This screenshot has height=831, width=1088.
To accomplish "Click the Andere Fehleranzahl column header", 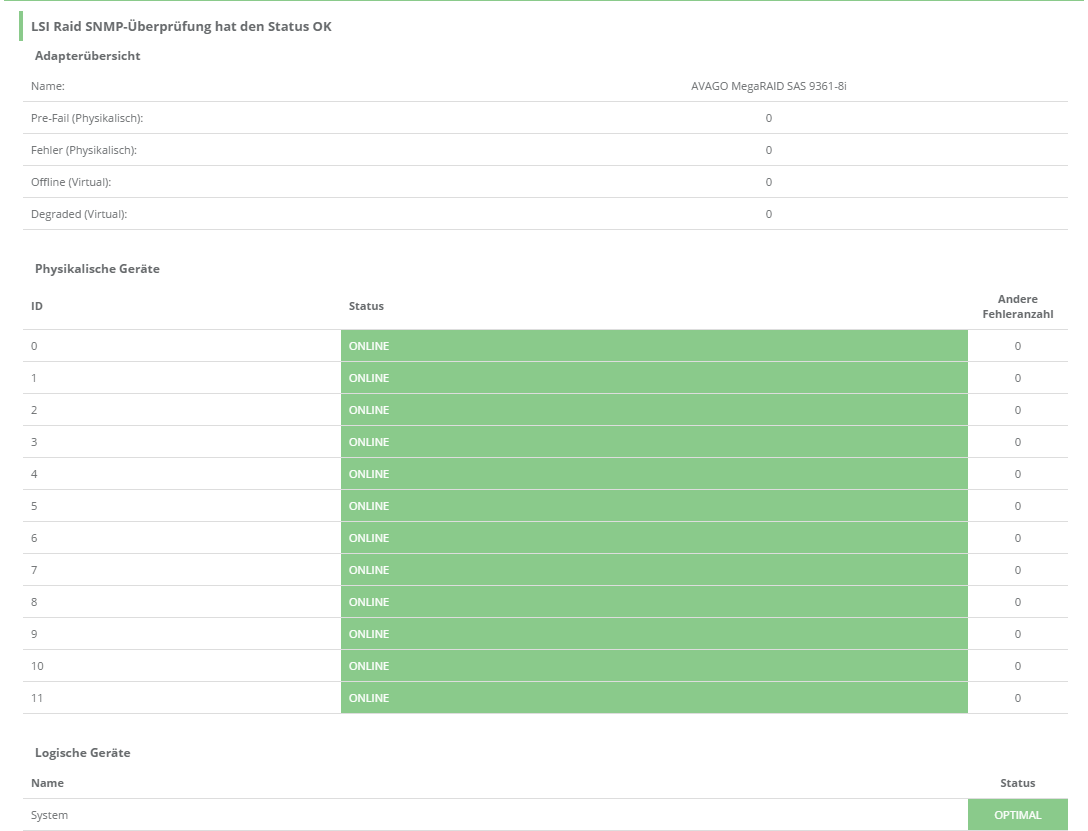I will click(x=1017, y=306).
